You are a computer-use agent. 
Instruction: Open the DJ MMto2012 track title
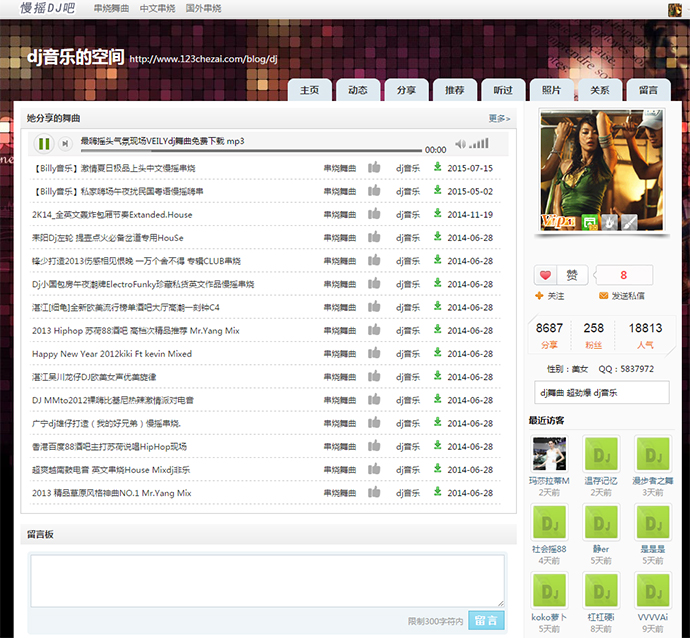[x=113, y=400]
